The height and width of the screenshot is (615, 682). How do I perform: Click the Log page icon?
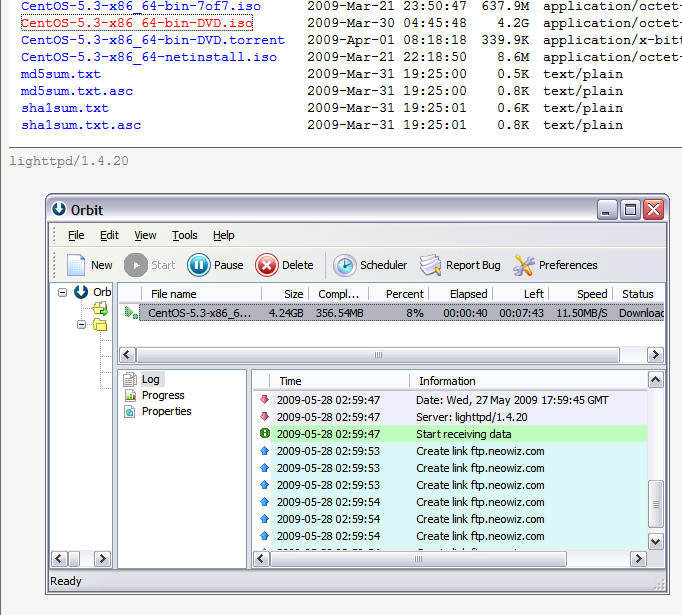(x=130, y=379)
